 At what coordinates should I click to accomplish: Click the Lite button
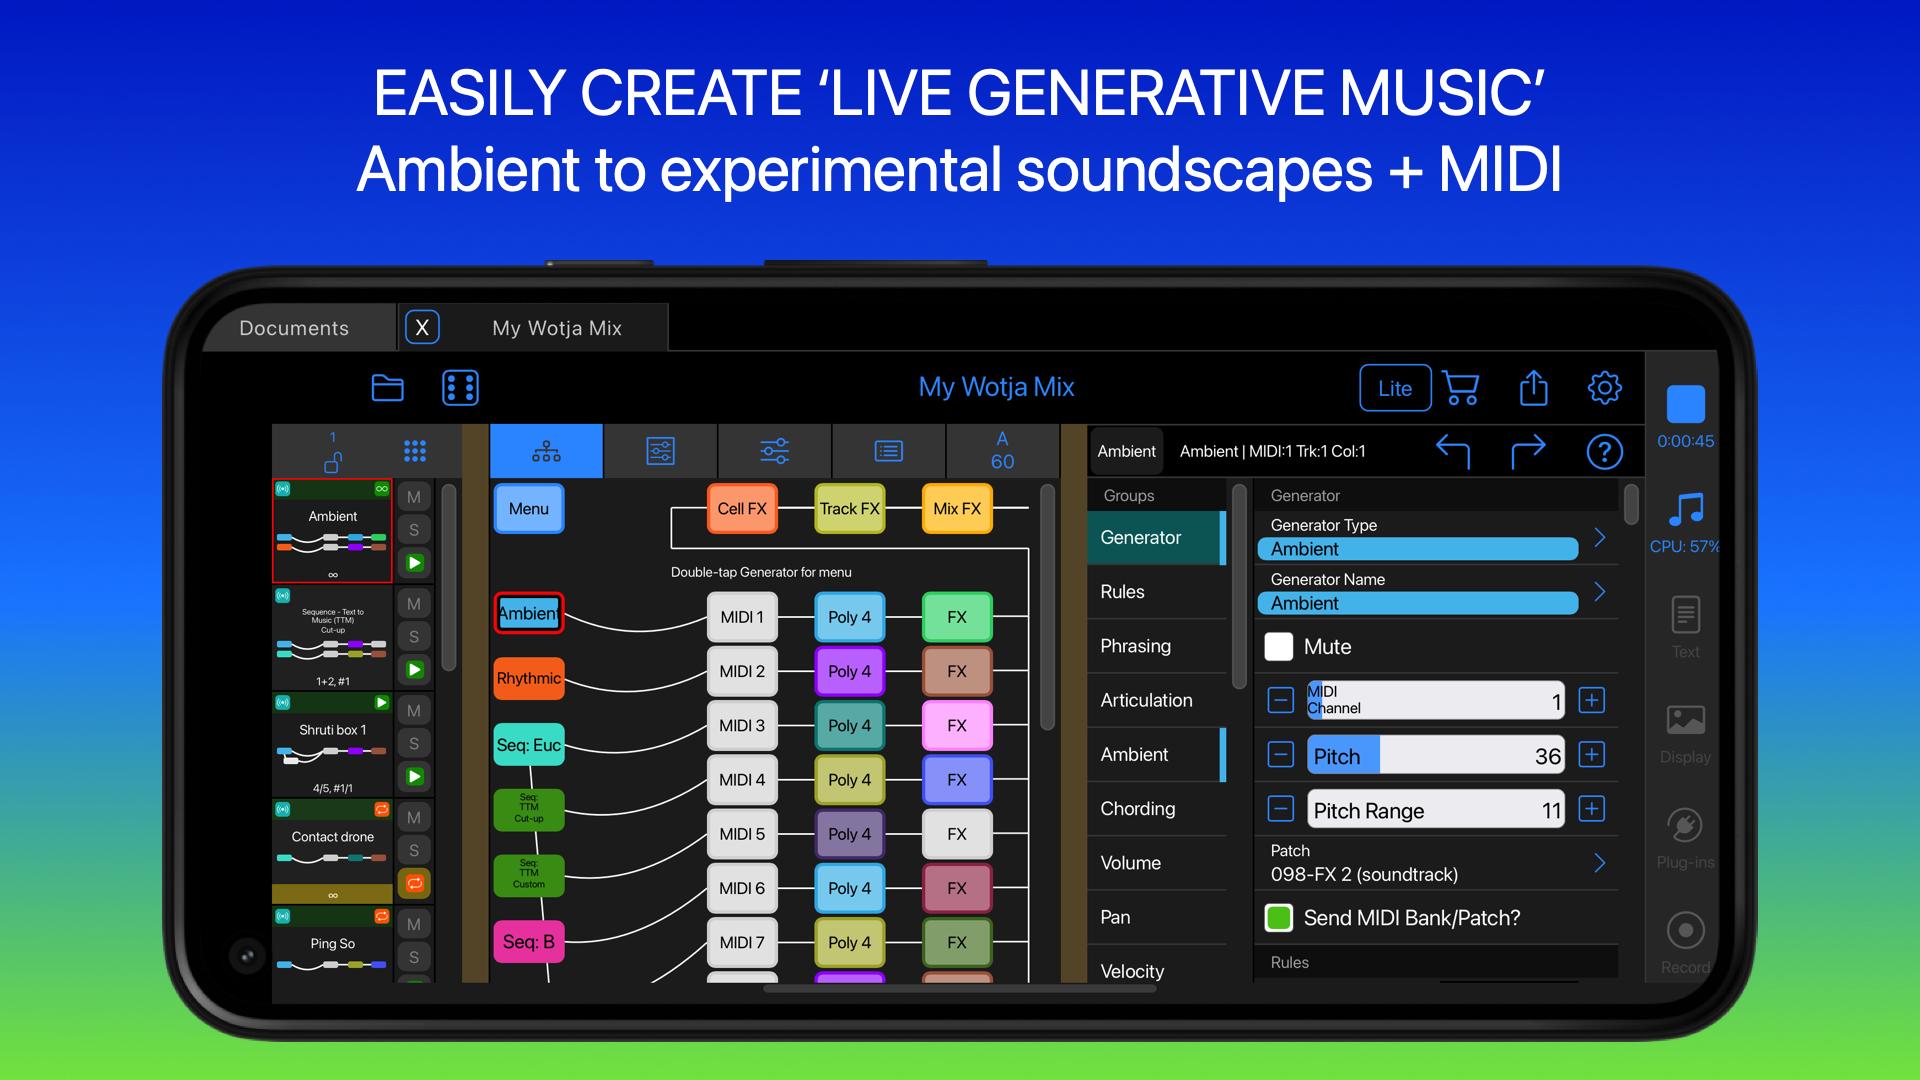coord(1395,388)
